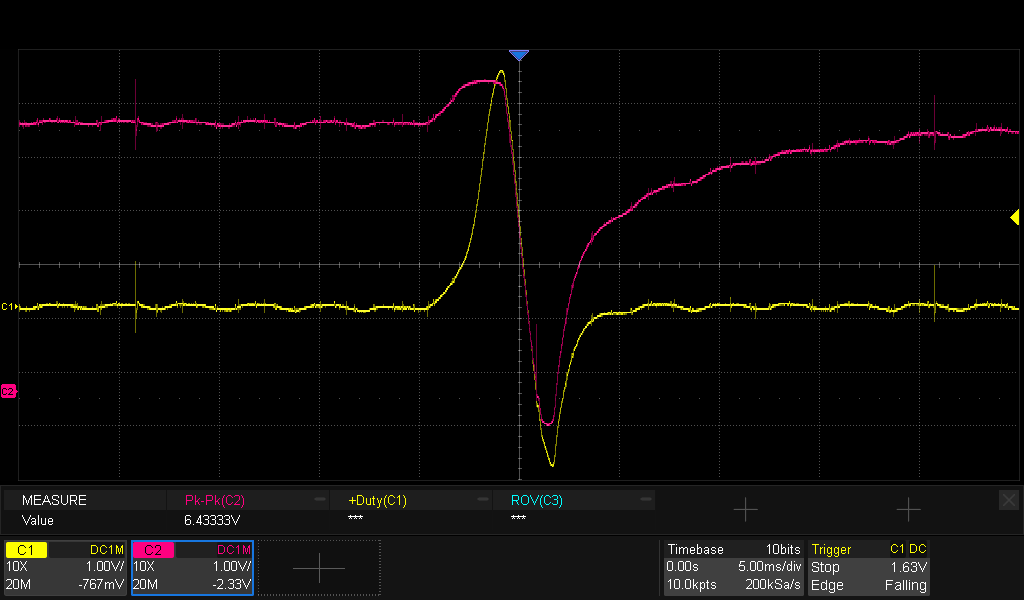Click the blue trigger position marker at top
Image resolution: width=1024 pixels, height=600 pixels.
(x=518, y=55)
